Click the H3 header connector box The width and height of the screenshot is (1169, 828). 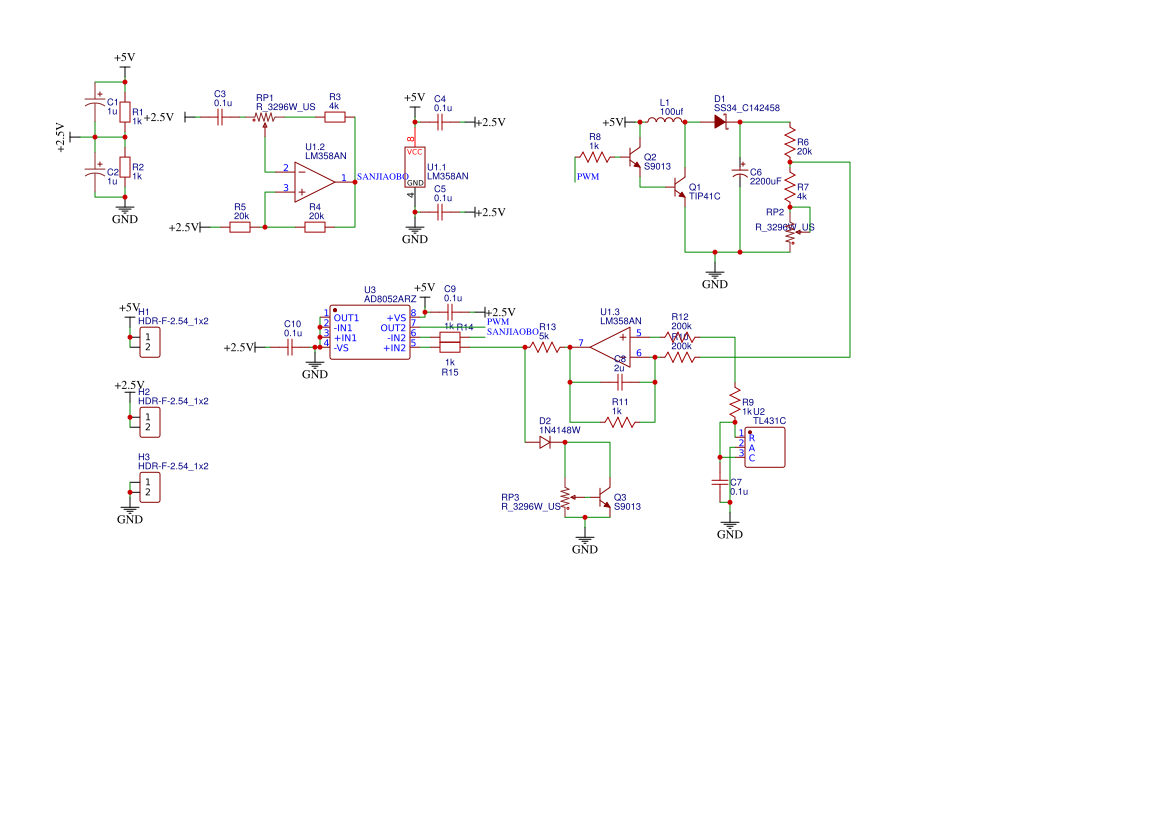[150, 487]
